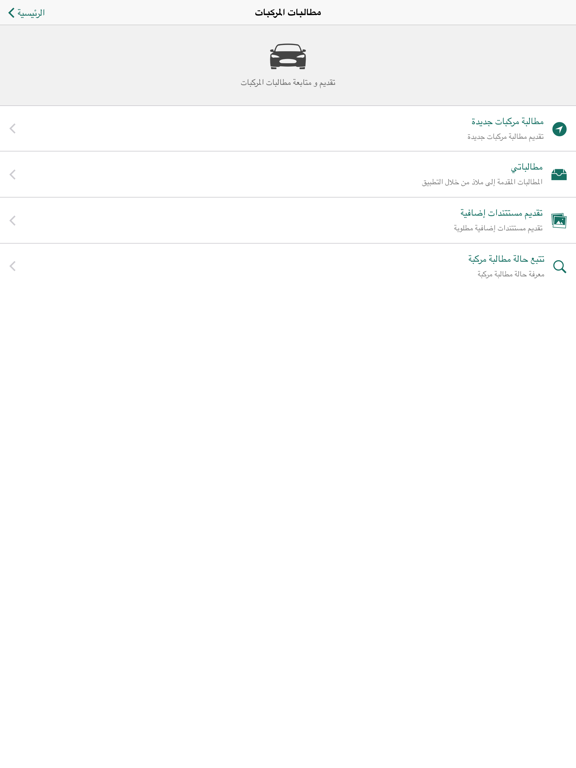This screenshot has height=768, width=576.
Task: Open مطالبة مركبات جديدة entry
Action: [288, 129]
